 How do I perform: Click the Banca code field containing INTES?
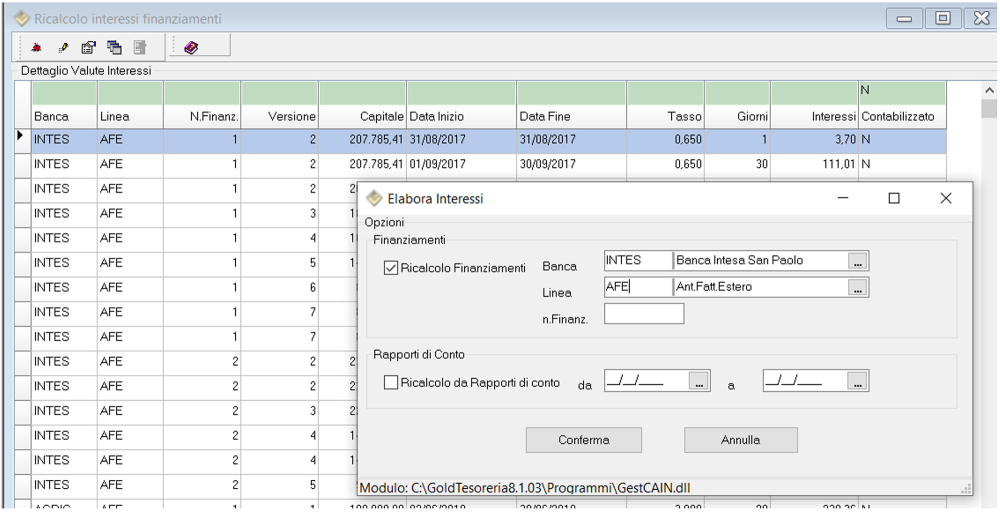[x=637, y=261]
